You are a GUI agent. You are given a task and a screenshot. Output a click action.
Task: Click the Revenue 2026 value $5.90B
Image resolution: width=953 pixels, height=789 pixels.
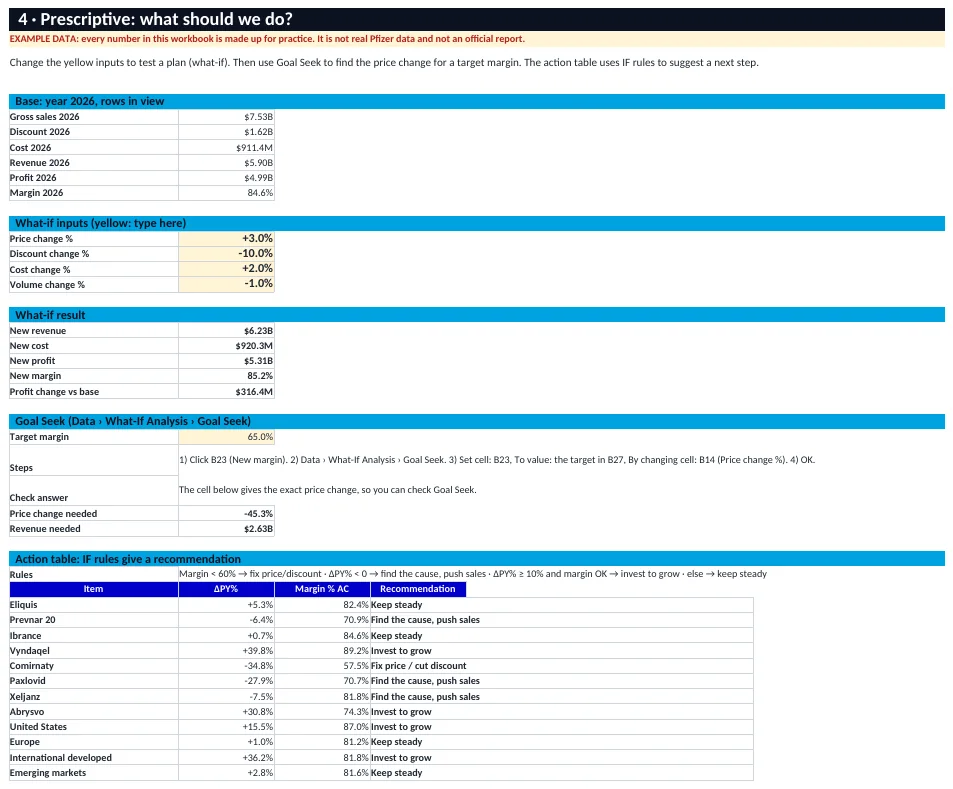pos(226,162)
